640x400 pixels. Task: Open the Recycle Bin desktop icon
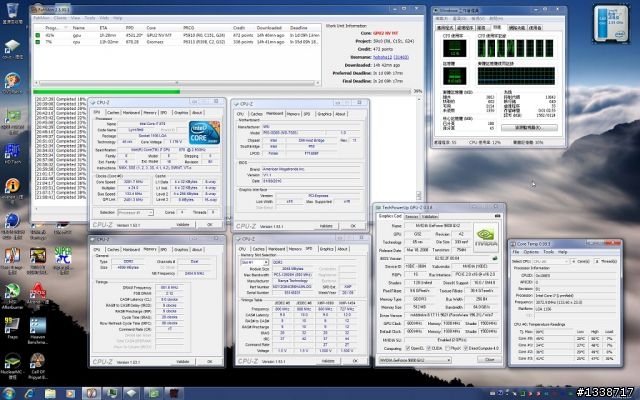point(12,11)
